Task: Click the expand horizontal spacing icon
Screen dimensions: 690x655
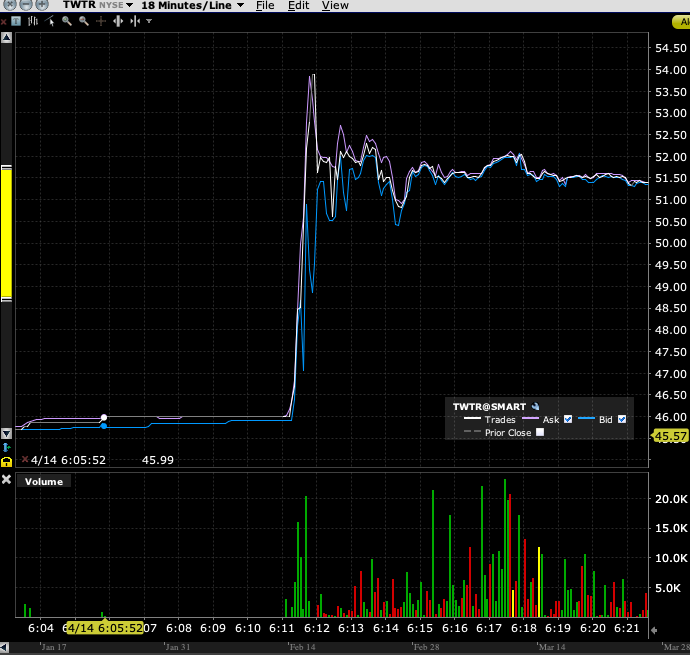Action: [117, 21]
